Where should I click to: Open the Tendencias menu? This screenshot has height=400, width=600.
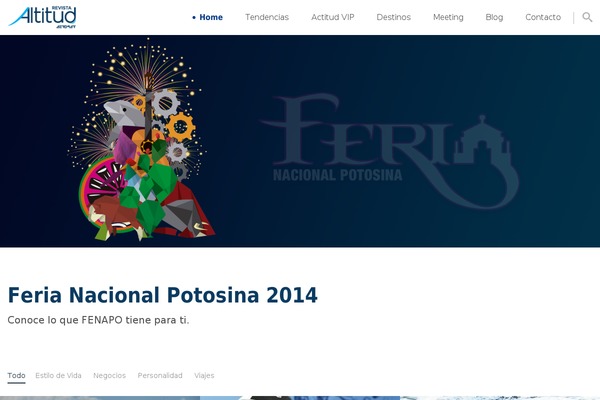[x=267, y=17]
